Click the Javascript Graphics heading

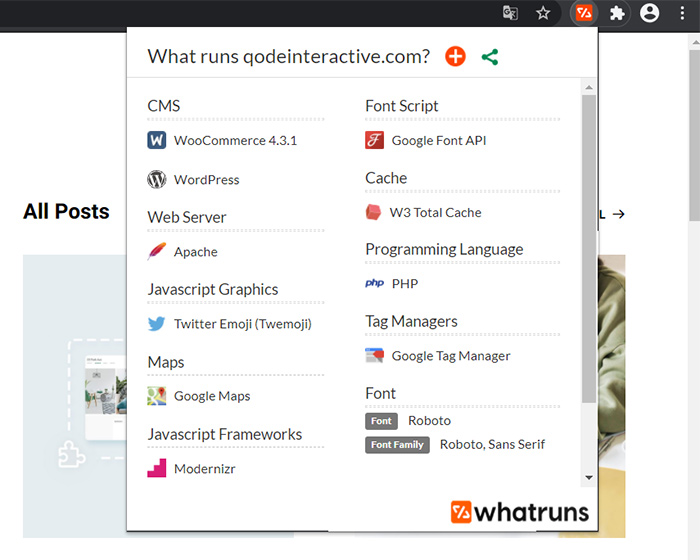(213, 289)
